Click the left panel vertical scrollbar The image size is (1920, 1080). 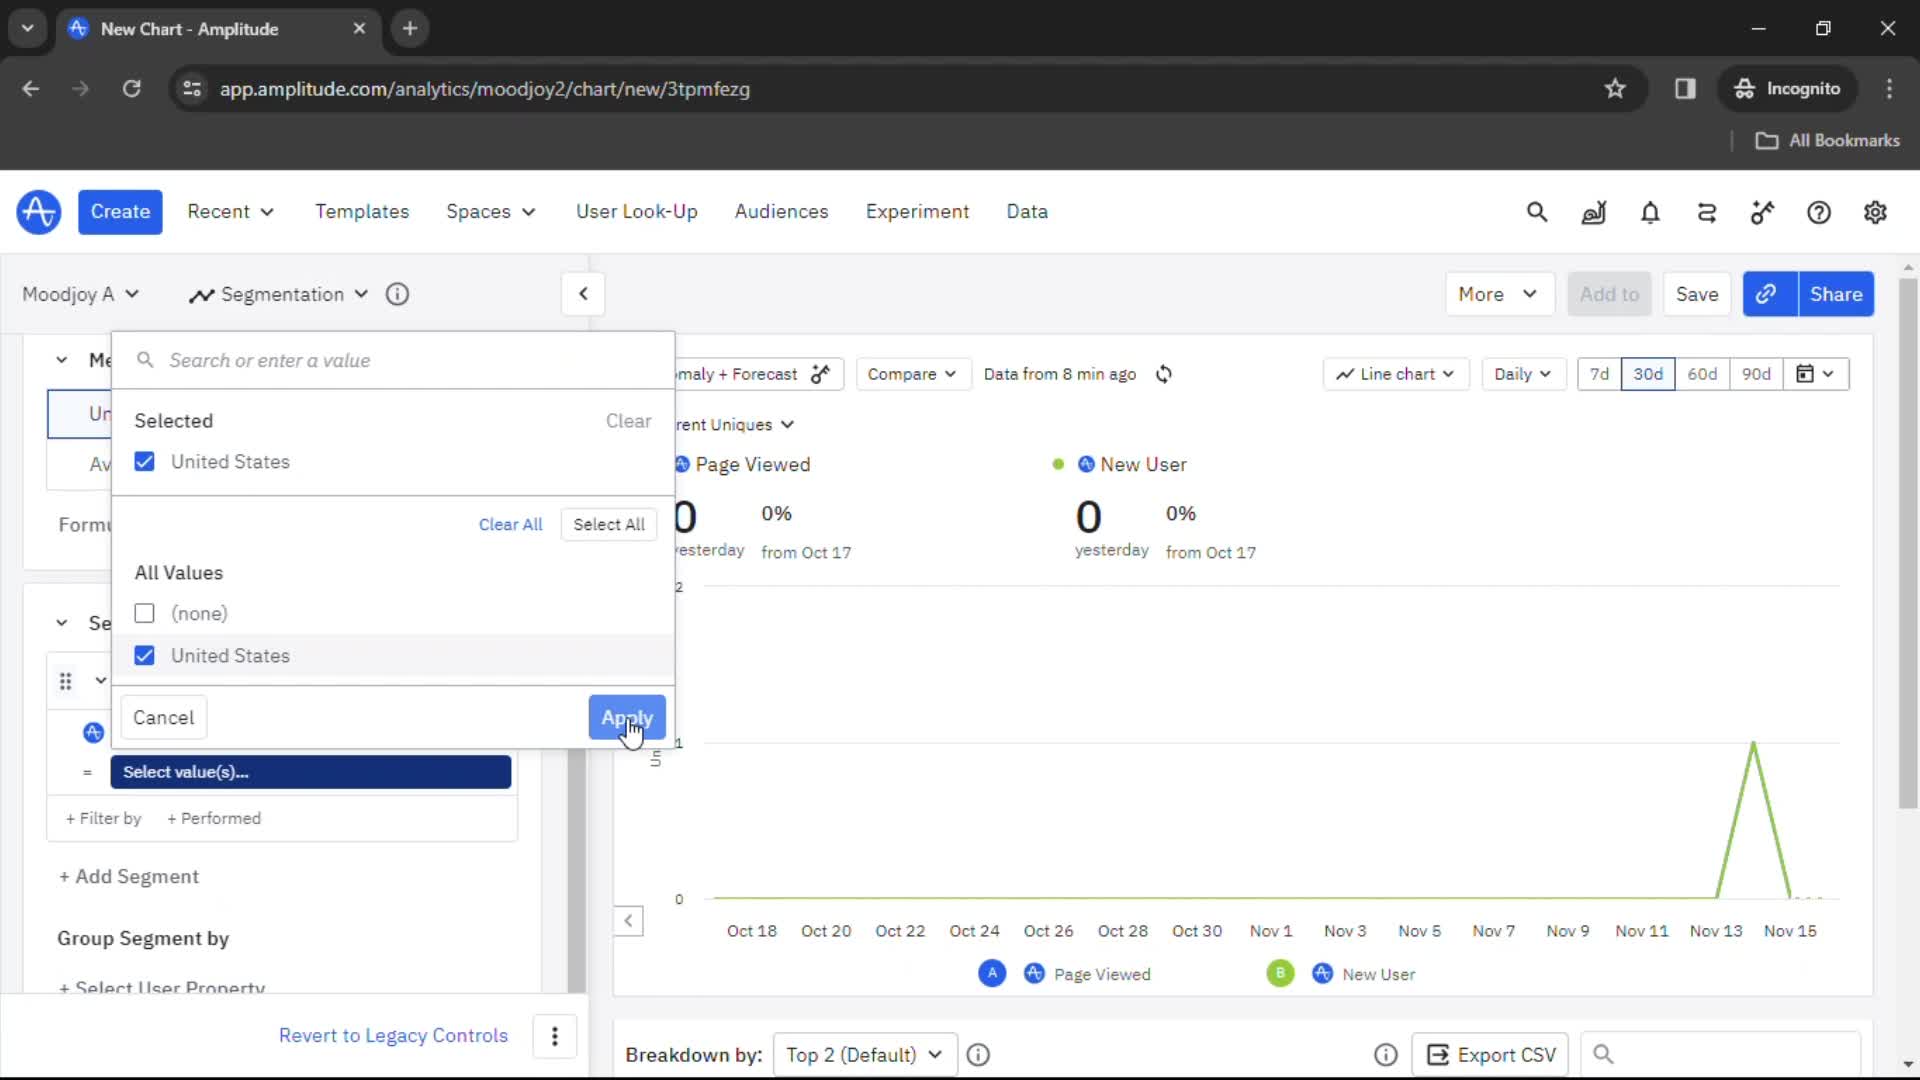pyautogui.click(x=577, y=870)
